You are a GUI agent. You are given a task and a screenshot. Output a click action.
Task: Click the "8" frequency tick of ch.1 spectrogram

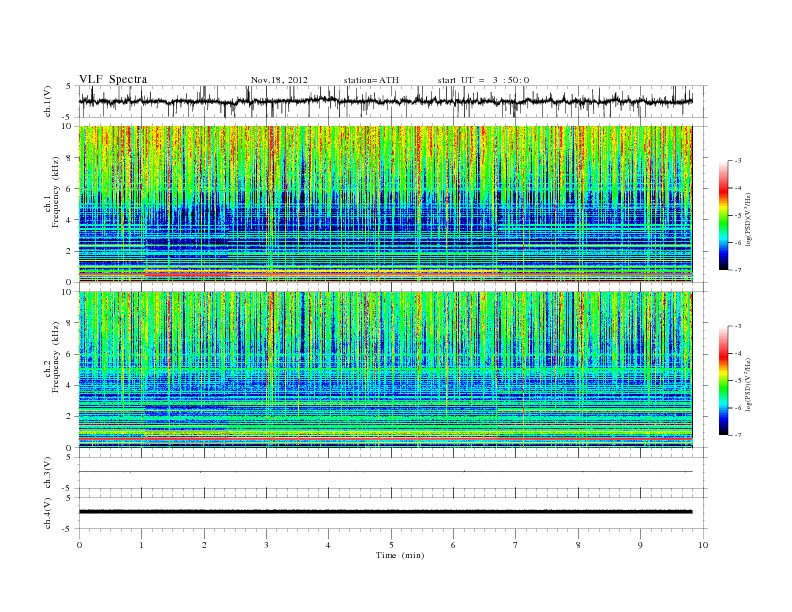click(x=69, y=158)
